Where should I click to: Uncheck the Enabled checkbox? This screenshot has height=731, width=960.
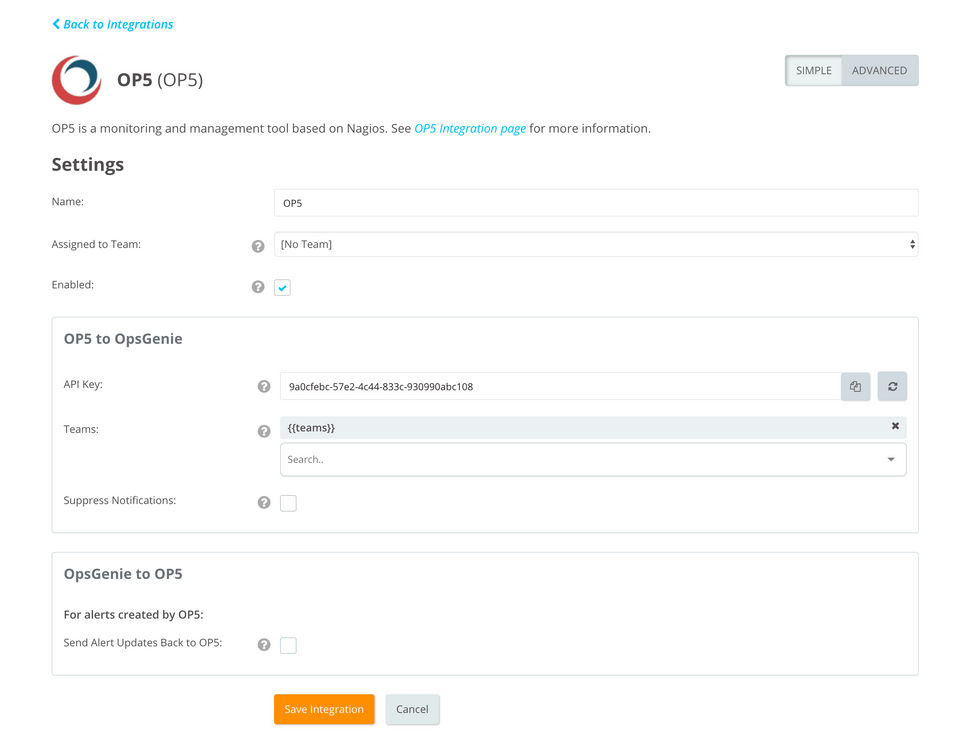click(x=283, y=288)
